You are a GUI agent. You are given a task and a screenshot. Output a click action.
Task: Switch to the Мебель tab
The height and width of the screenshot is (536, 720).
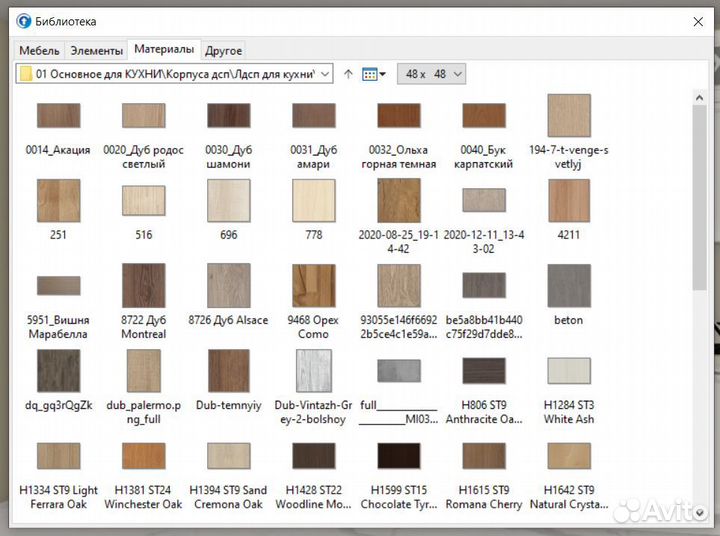(x=40, y=50)
